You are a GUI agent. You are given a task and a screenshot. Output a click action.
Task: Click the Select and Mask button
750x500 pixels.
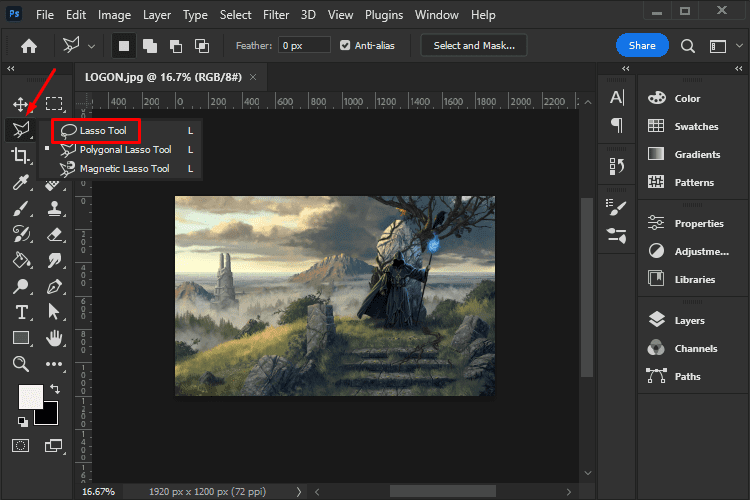click(474, 45)
